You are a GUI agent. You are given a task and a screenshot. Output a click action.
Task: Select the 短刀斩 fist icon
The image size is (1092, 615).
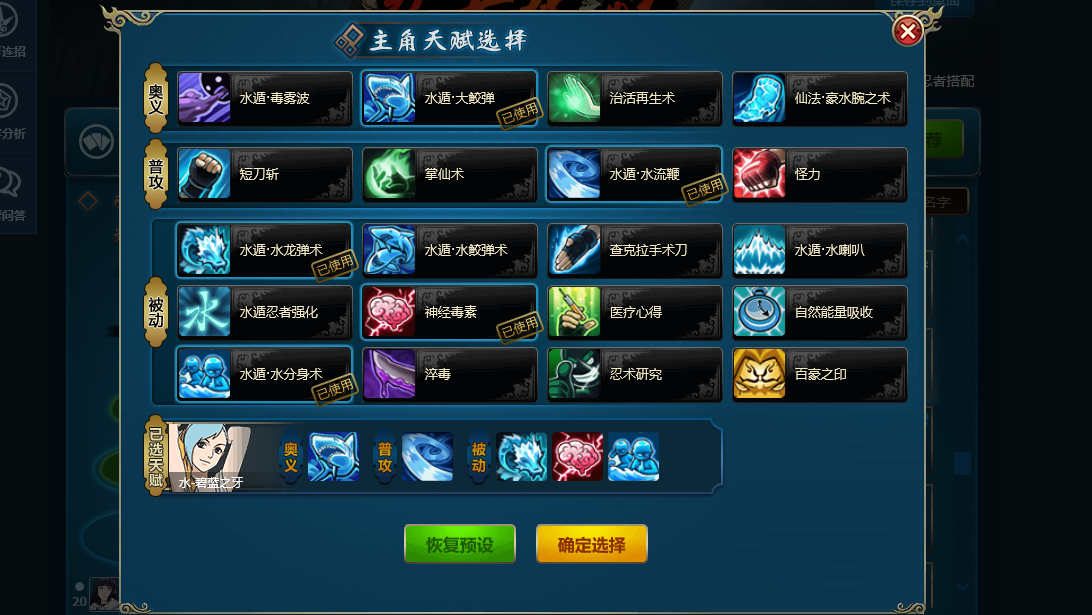tap(204, 174)
